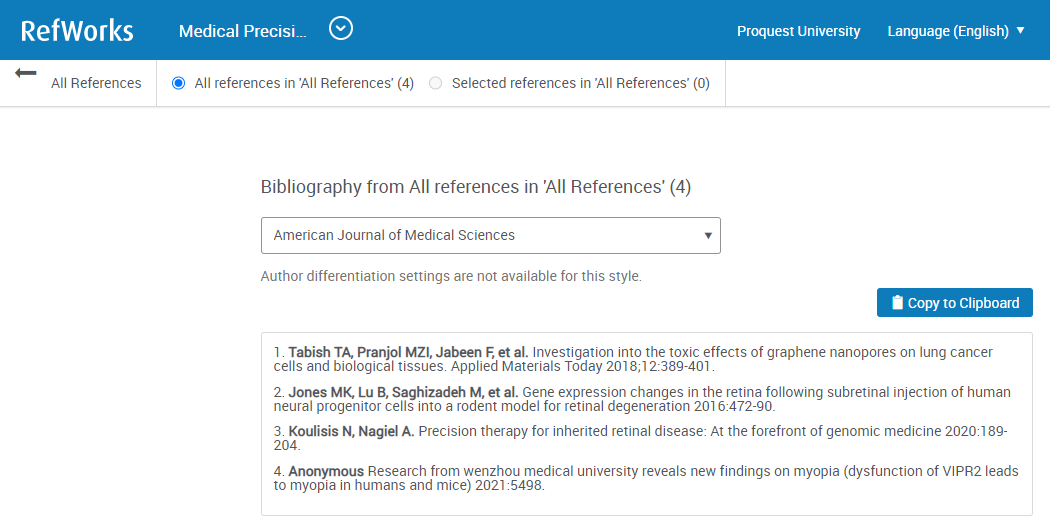Screen dimensions: 1050x525
Task: Select 'All references in All References (4)' radio
Action: point(179,83)
